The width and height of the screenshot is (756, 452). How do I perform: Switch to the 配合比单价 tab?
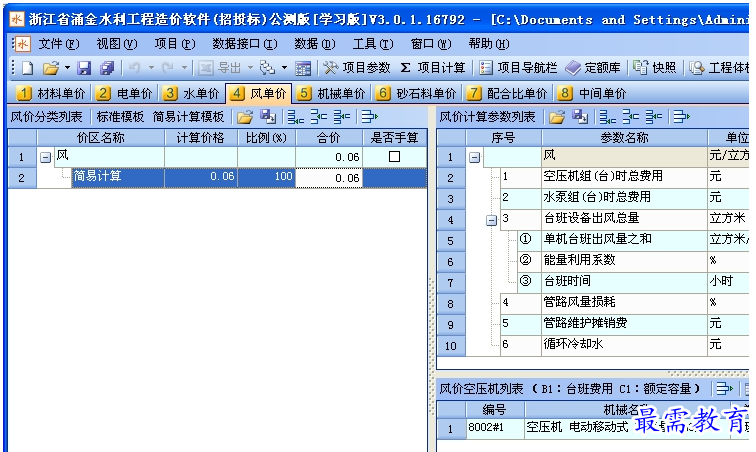506,93
